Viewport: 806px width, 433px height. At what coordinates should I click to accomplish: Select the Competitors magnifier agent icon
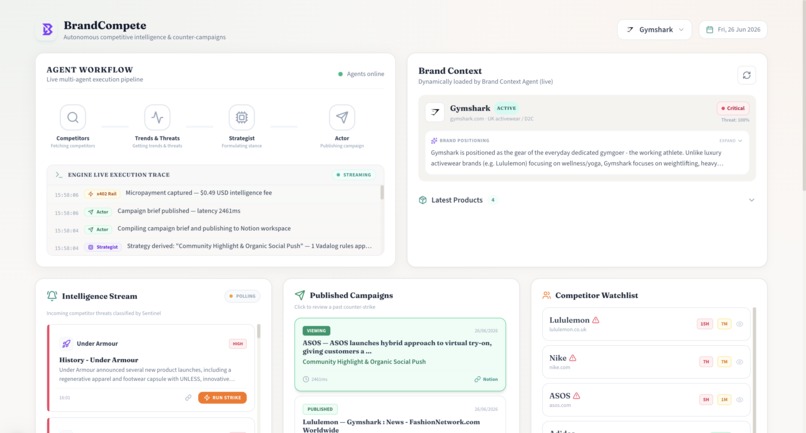pos(72,117)
